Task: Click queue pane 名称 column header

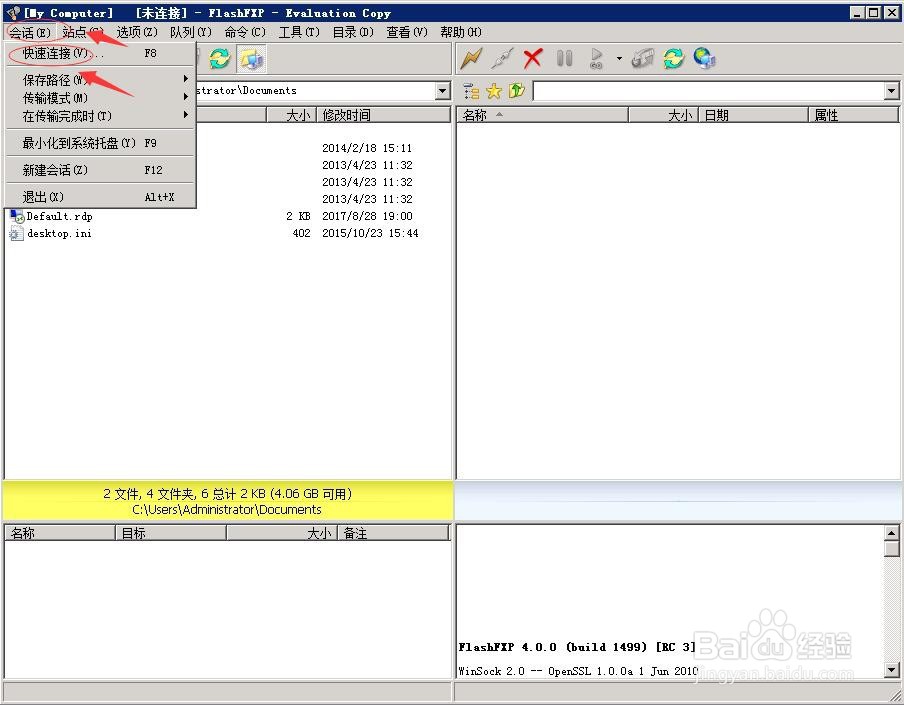Action: (x=60, y=533)
